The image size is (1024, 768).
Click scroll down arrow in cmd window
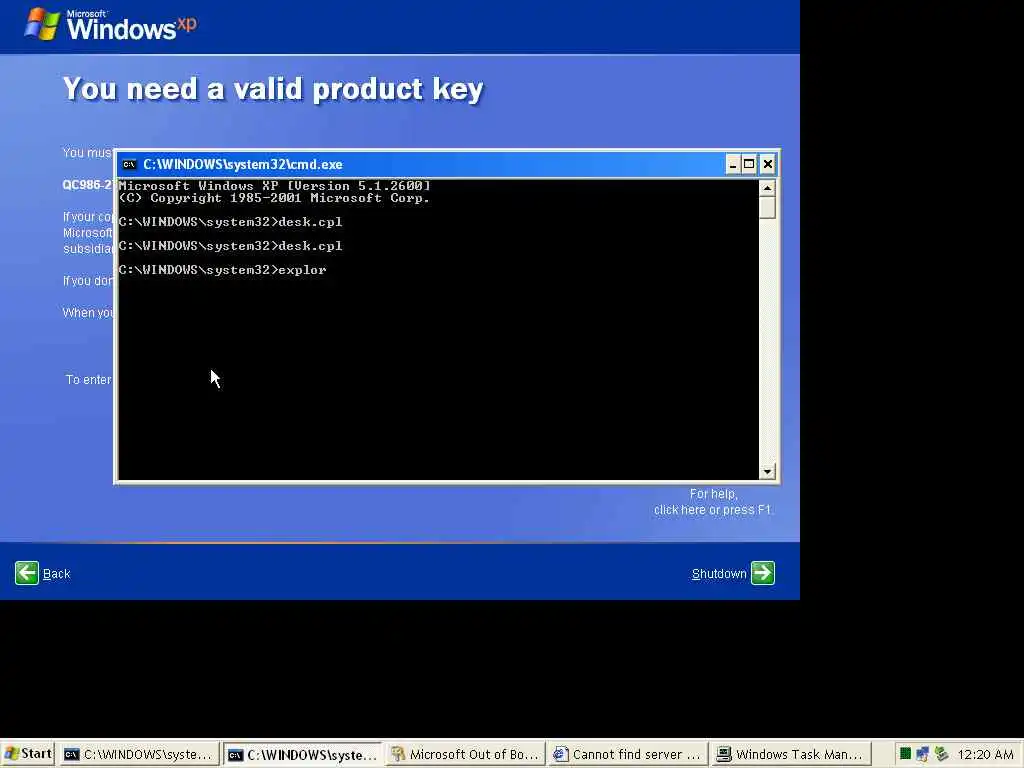pos(767,471)
